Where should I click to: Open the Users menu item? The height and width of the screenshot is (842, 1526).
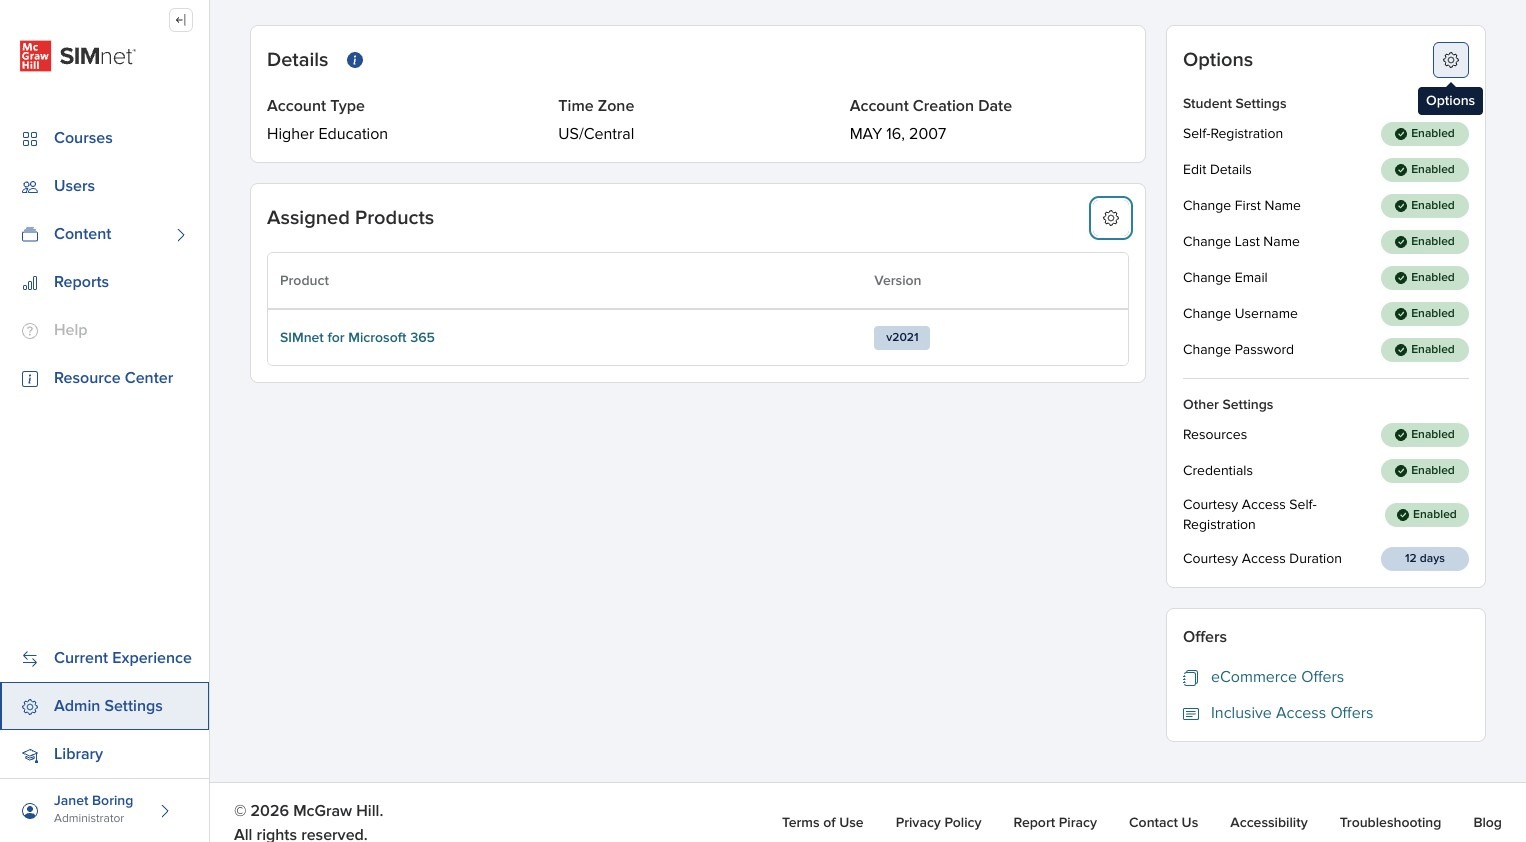coord(74,186)
